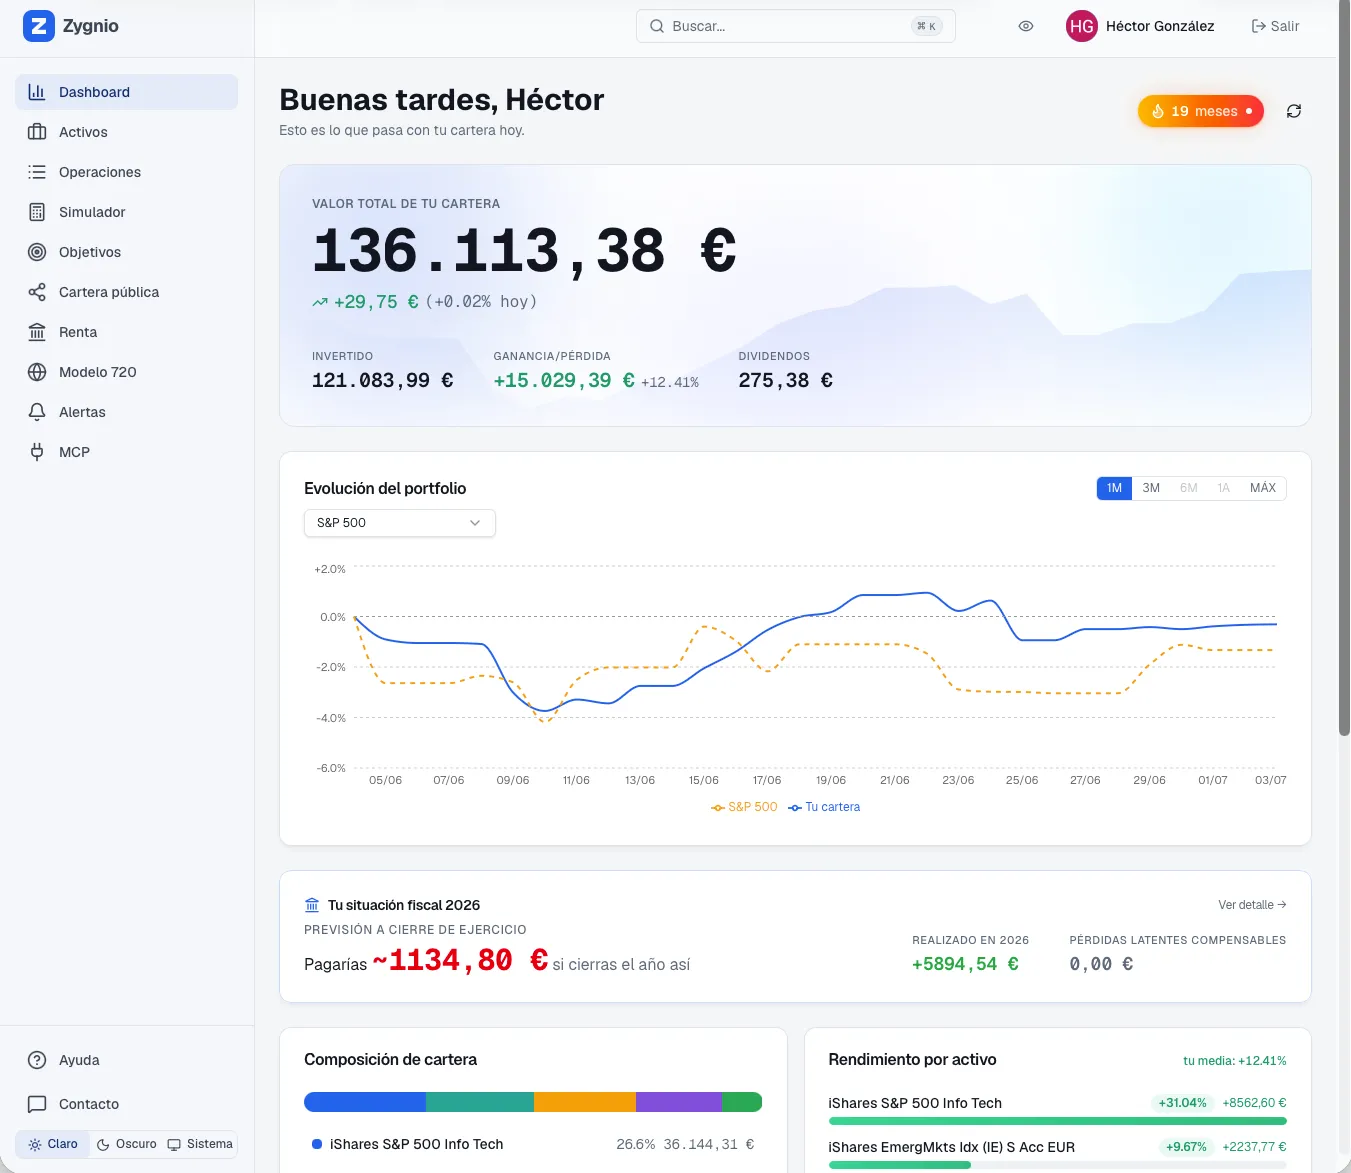Click the Ayuda question mark icon
1351x1173 pixels.
(37, 1060)
